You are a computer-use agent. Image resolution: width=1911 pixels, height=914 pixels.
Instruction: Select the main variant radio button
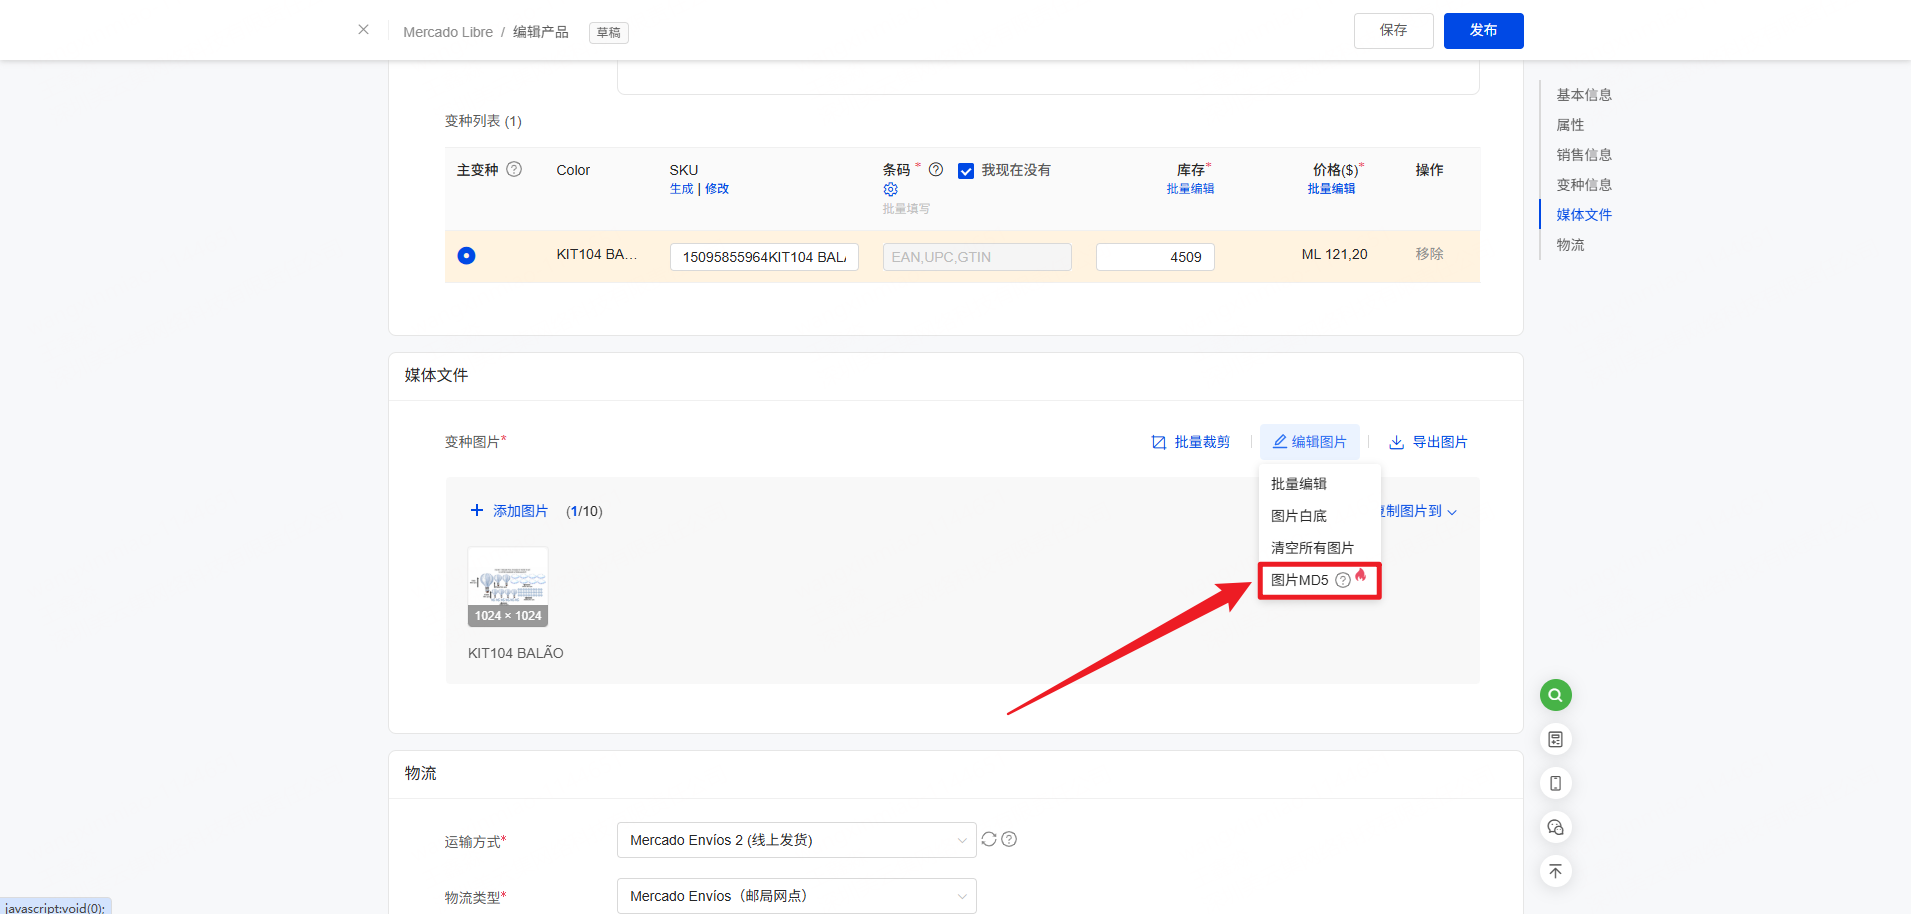click(x=466, y=256)
